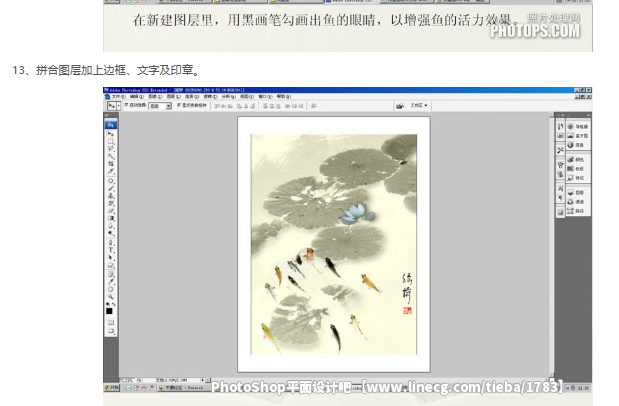Open the 色板 (Swatches) panel
The height and width of the screenshot is (406, 619).
(x=578, y=169)
